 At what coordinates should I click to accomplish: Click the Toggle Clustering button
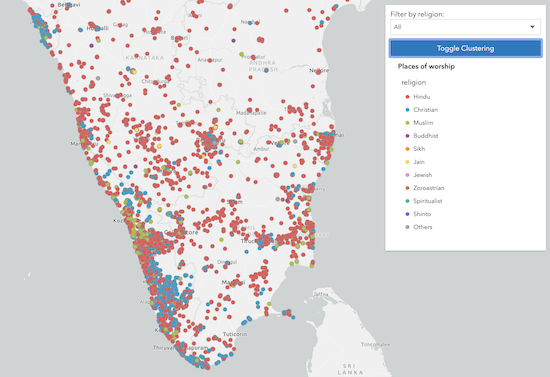465,48
